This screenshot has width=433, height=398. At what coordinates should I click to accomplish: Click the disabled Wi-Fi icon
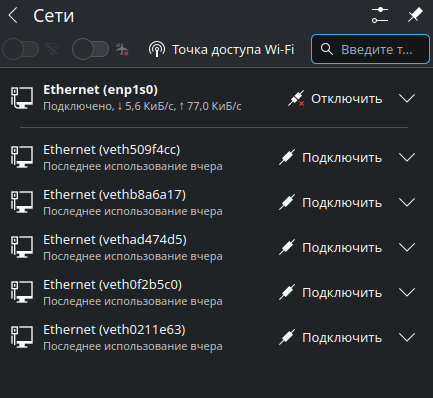tap(52, 49)
